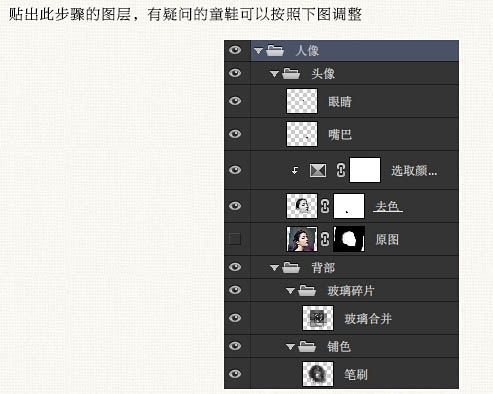493x394 pixels.
Task: Show the hidden 原图 layer
Action: coord(235,239)
